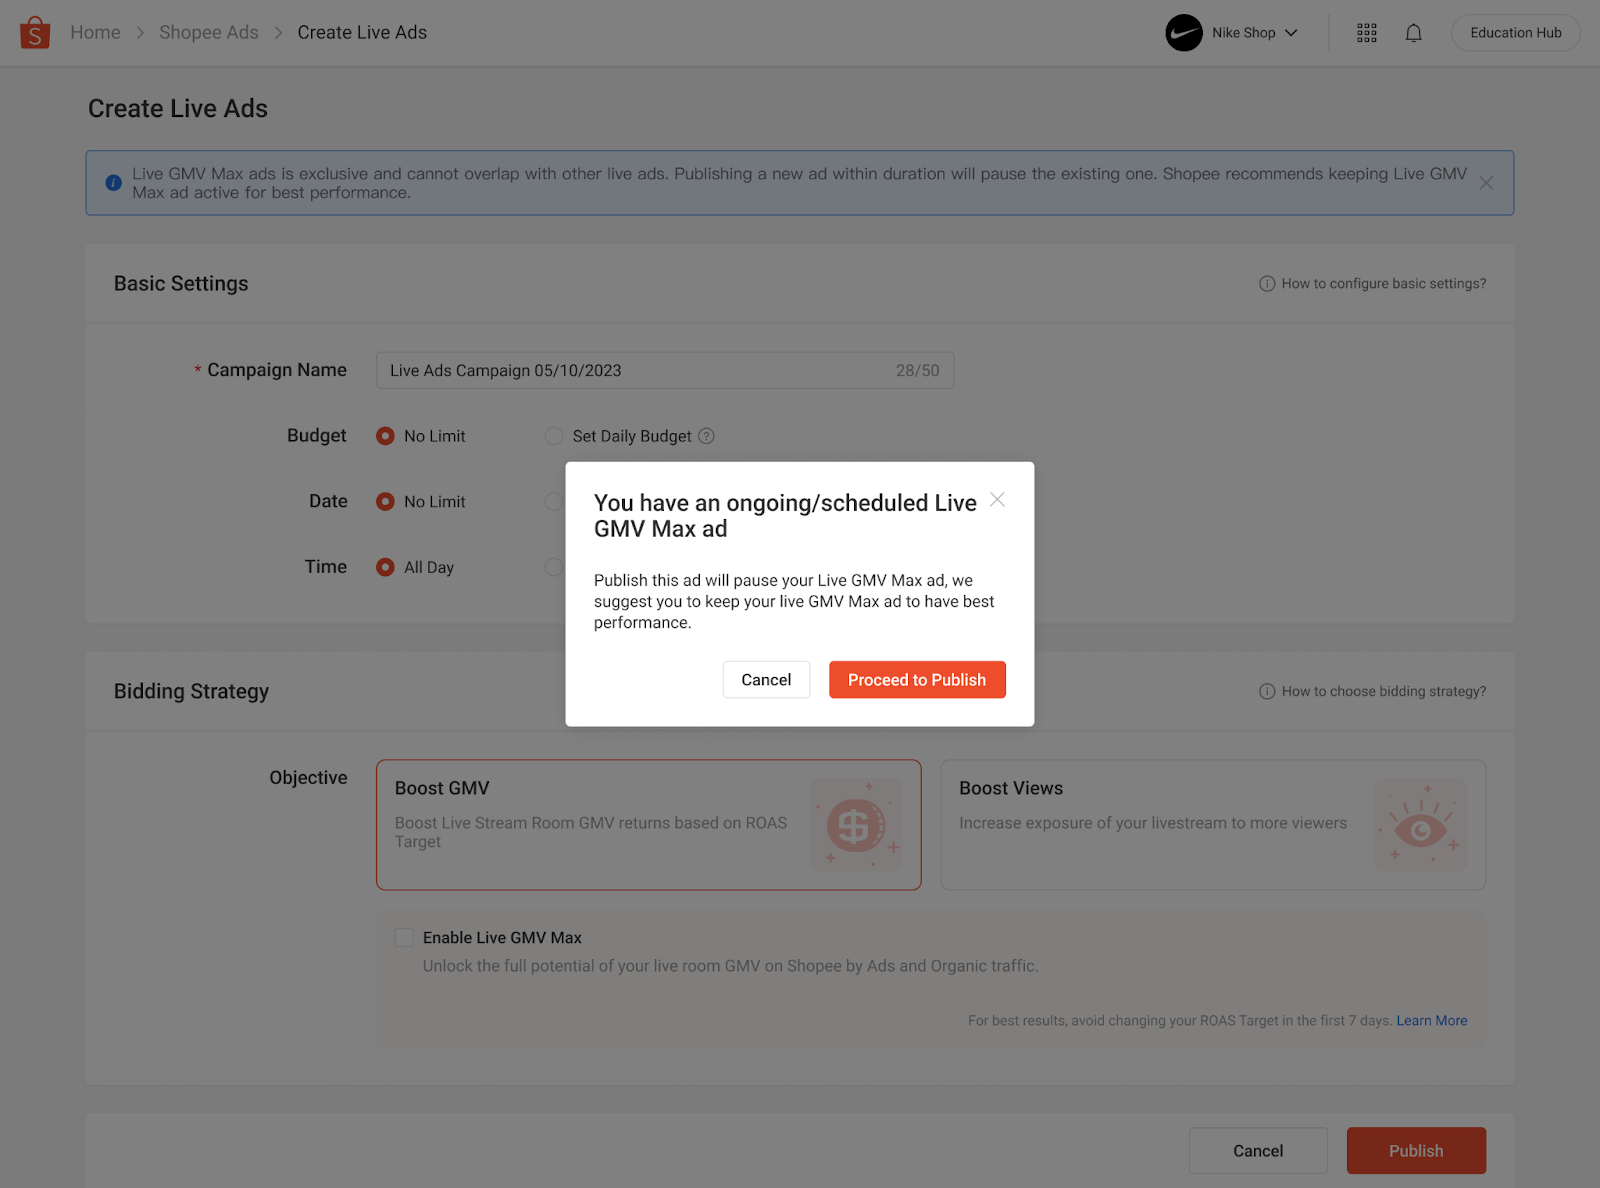This screenshot has width=1600, height=1188.
Task: Select Set Daily Budget radio button
Action: 553,436
